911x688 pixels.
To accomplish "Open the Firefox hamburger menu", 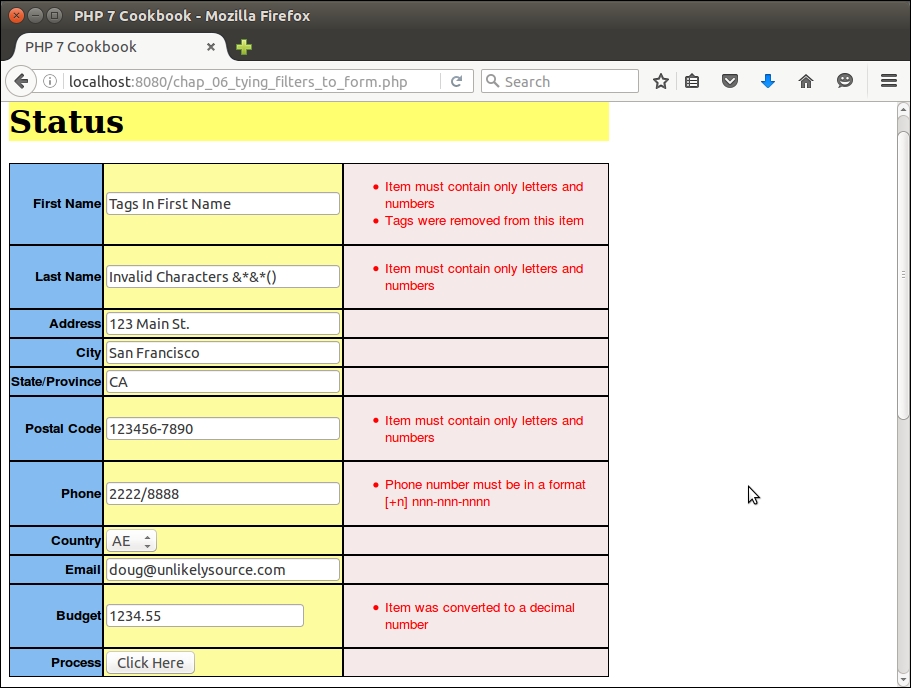I will 888,82.
